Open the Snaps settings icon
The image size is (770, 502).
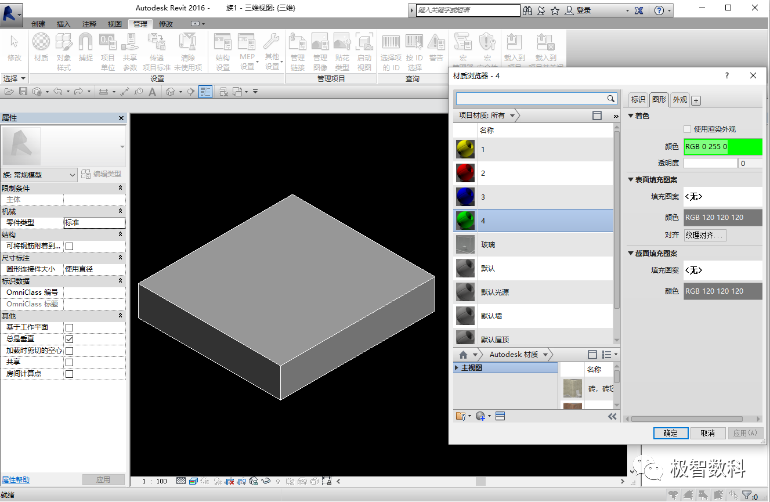[x=85, y=43]
